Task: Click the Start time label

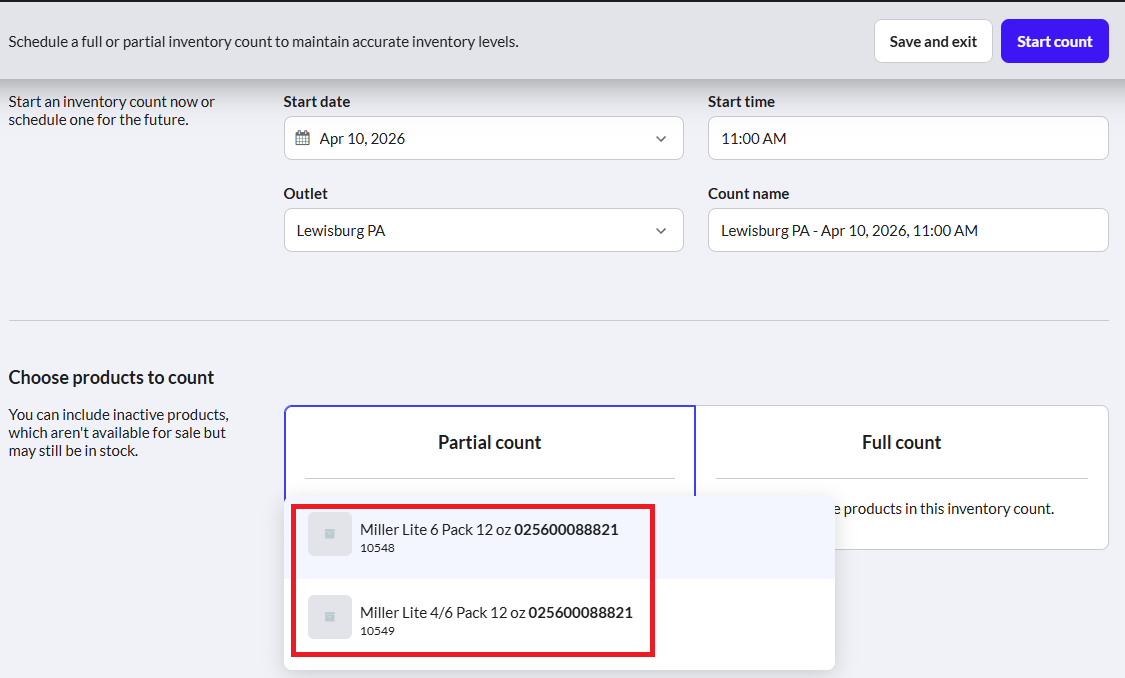Action: [x=741, y=102]
